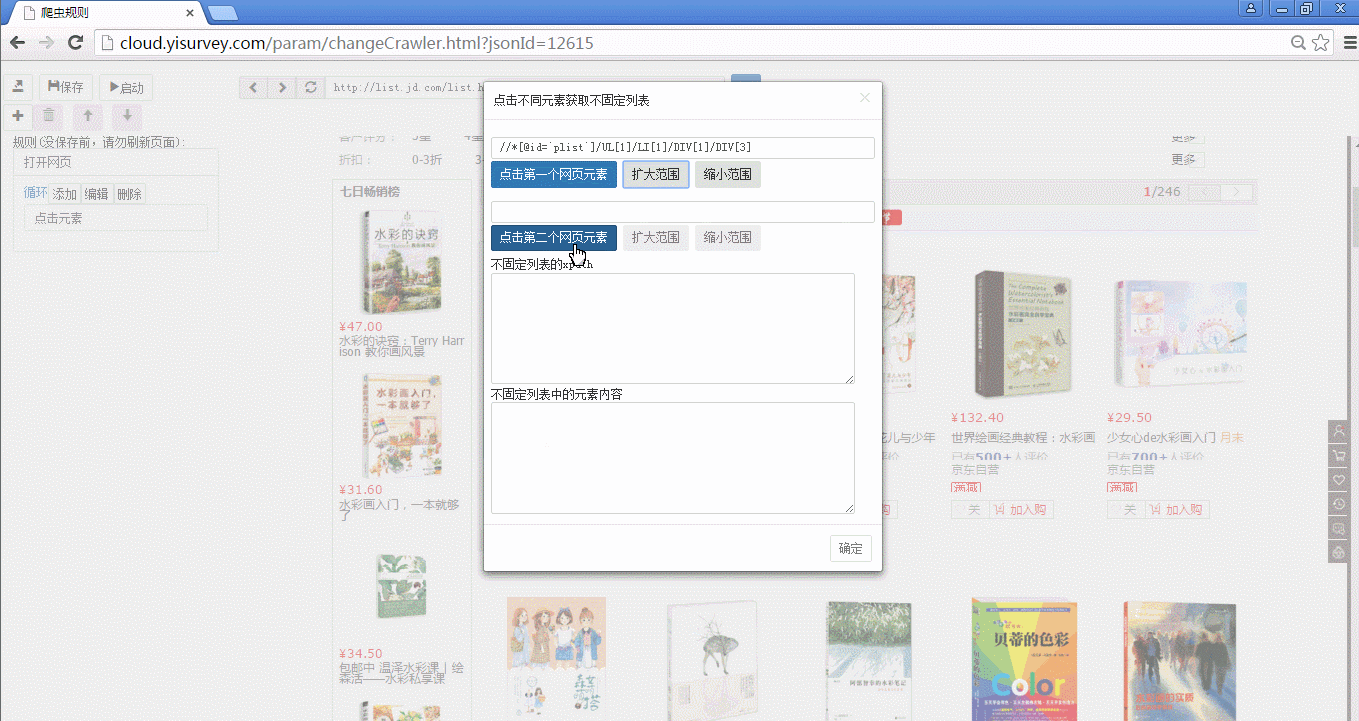Click the Chrome address bar URL

point(357,43)
